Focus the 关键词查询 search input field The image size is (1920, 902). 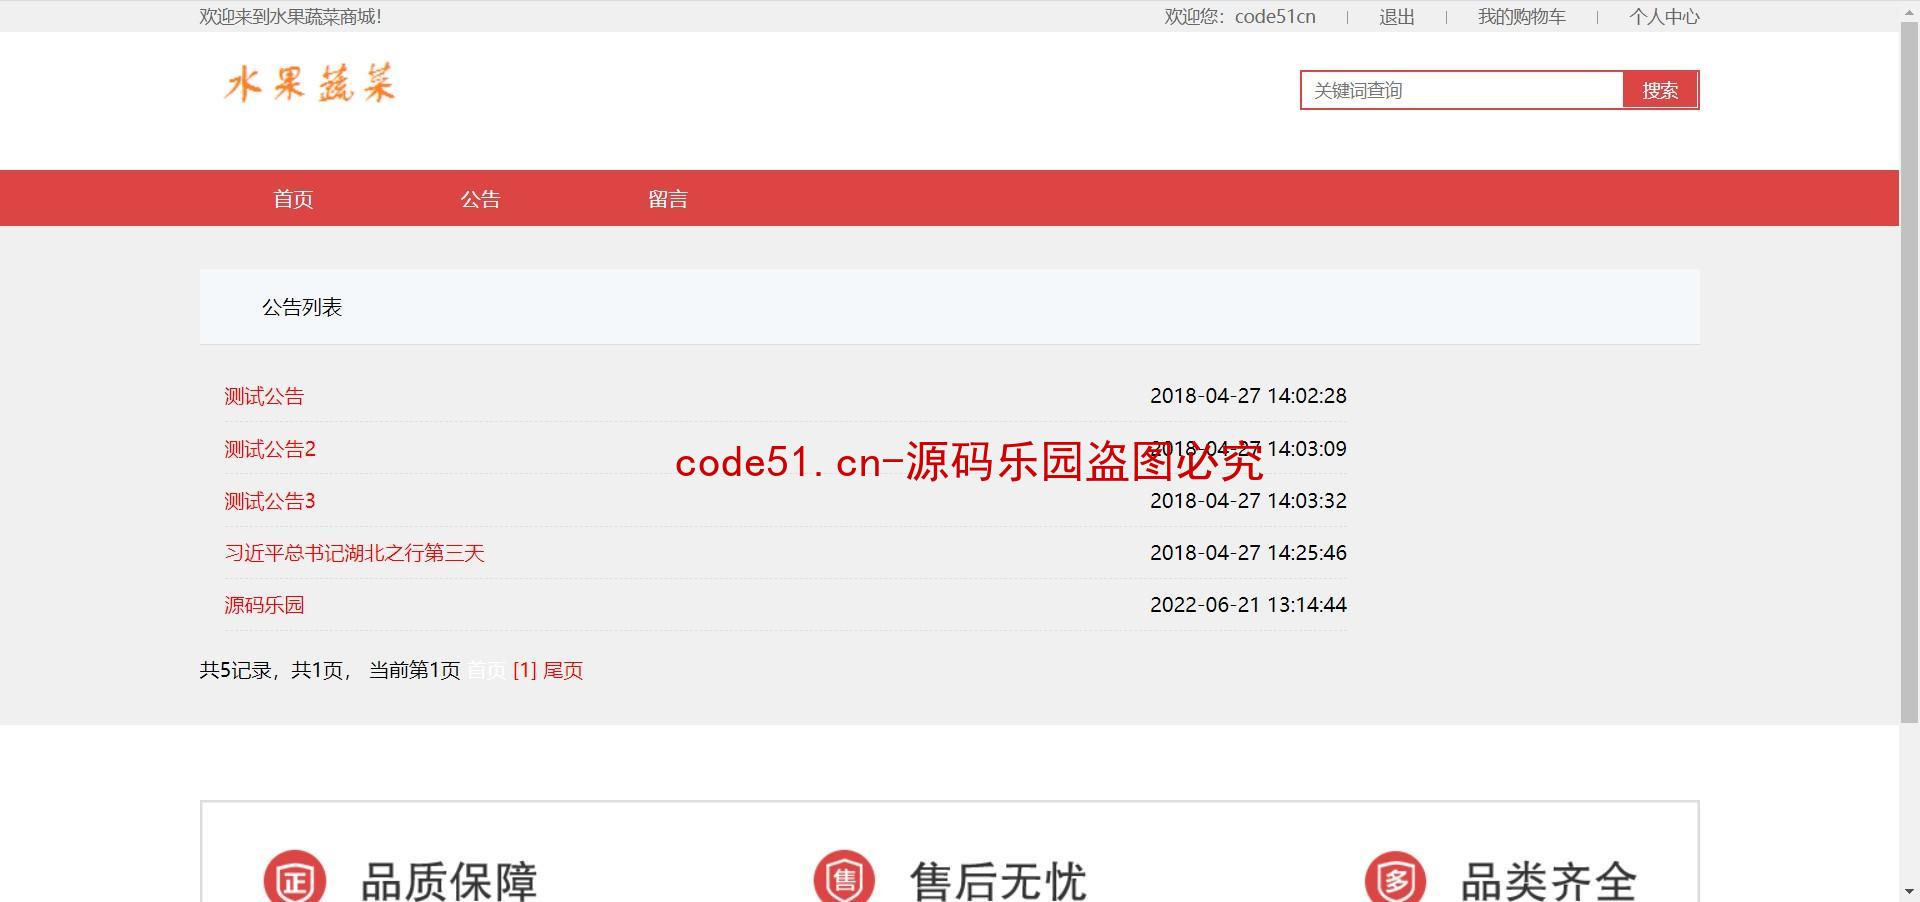point(1462,90)
